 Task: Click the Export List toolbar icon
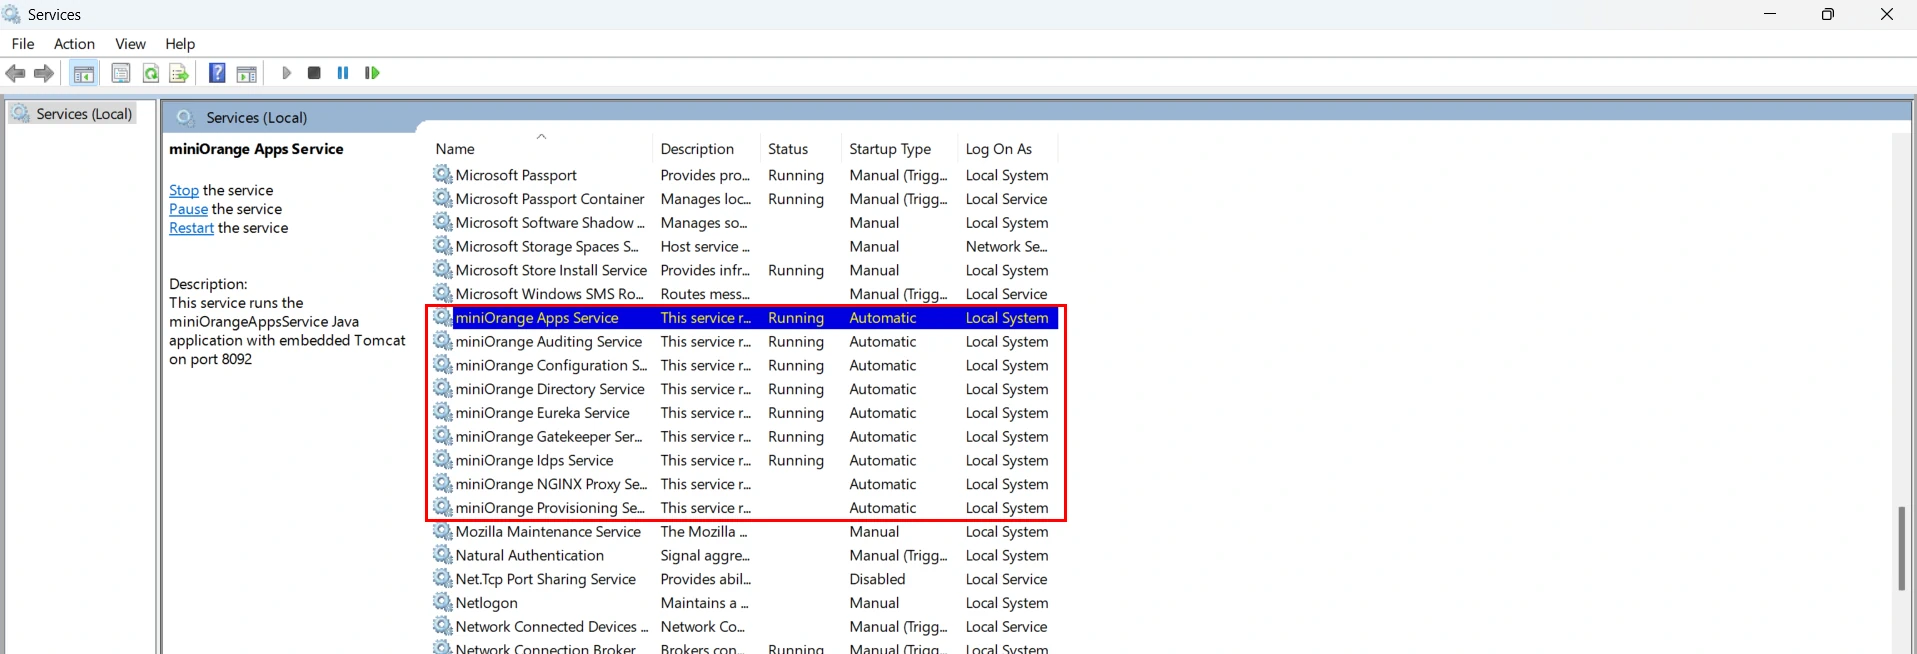point(179,73)
